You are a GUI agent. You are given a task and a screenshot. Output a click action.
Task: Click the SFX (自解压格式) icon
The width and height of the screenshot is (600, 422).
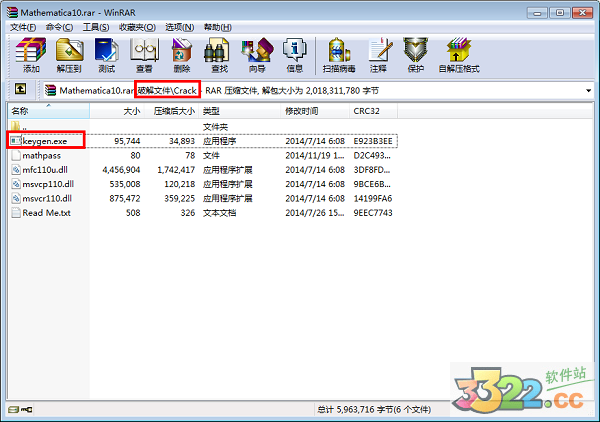[x=458, y=50]
